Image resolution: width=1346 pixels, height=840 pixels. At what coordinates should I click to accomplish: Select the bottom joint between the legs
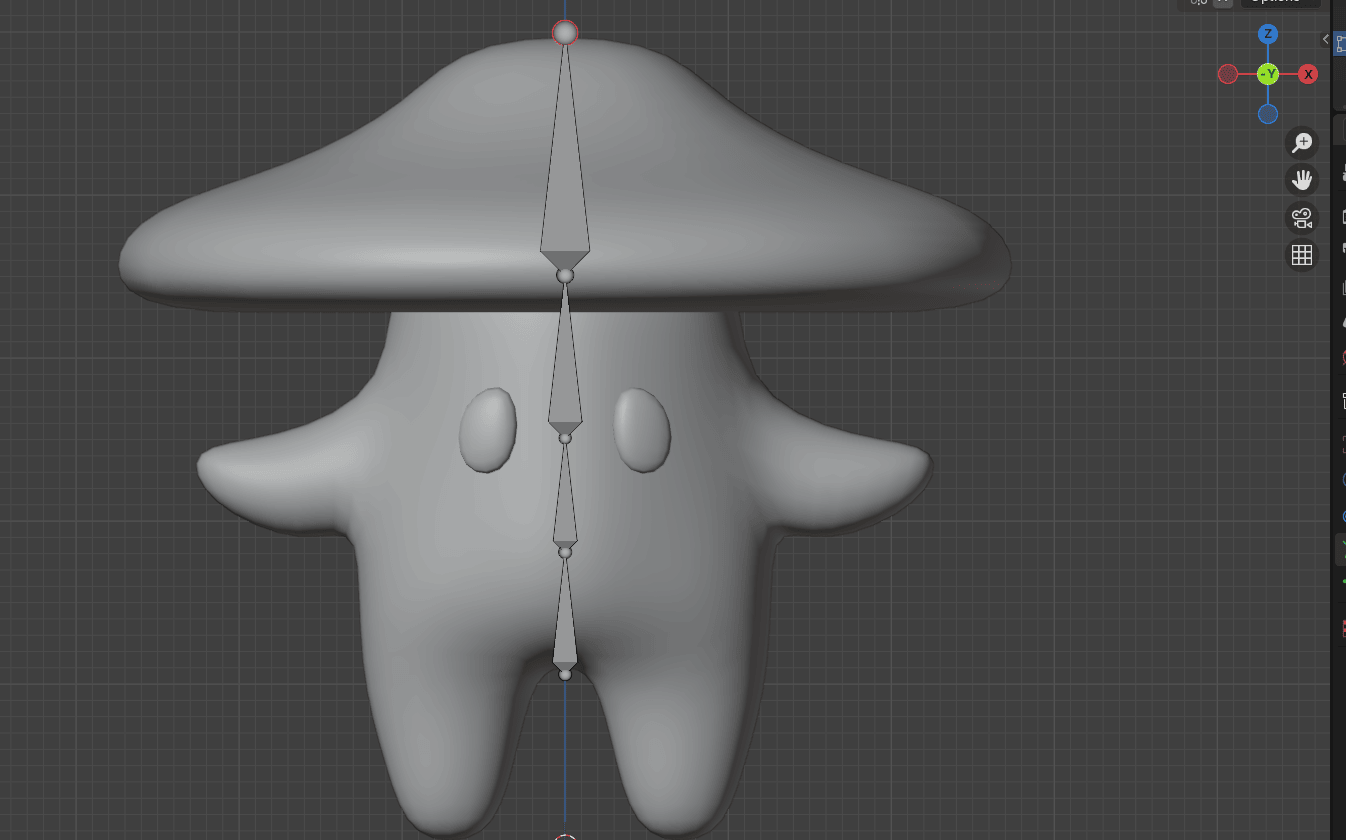(565, 675)
